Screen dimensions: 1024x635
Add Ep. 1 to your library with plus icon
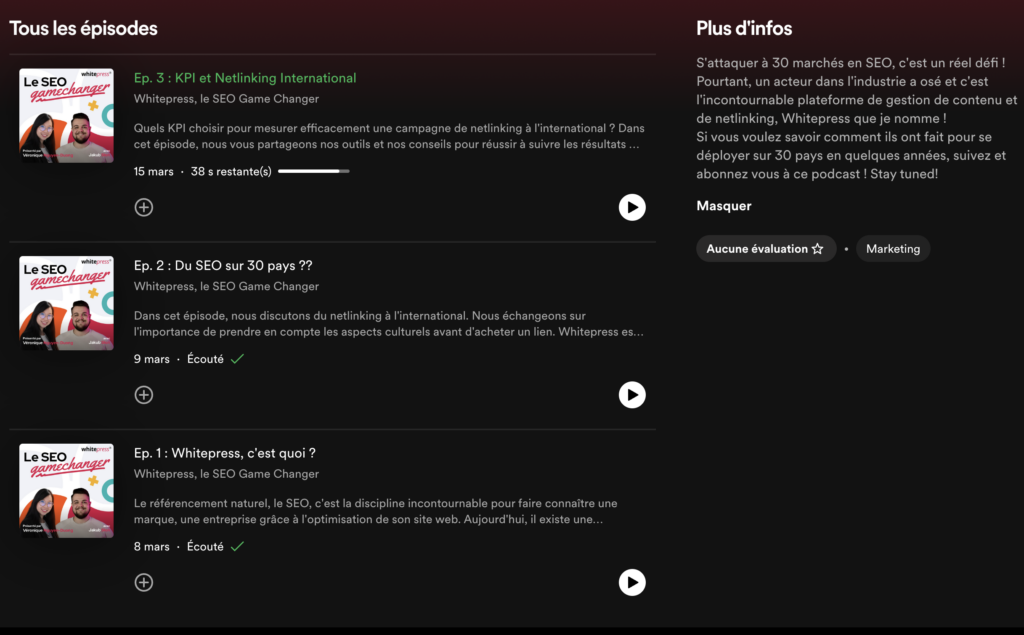pyautogui.click(x=144, y=582)
